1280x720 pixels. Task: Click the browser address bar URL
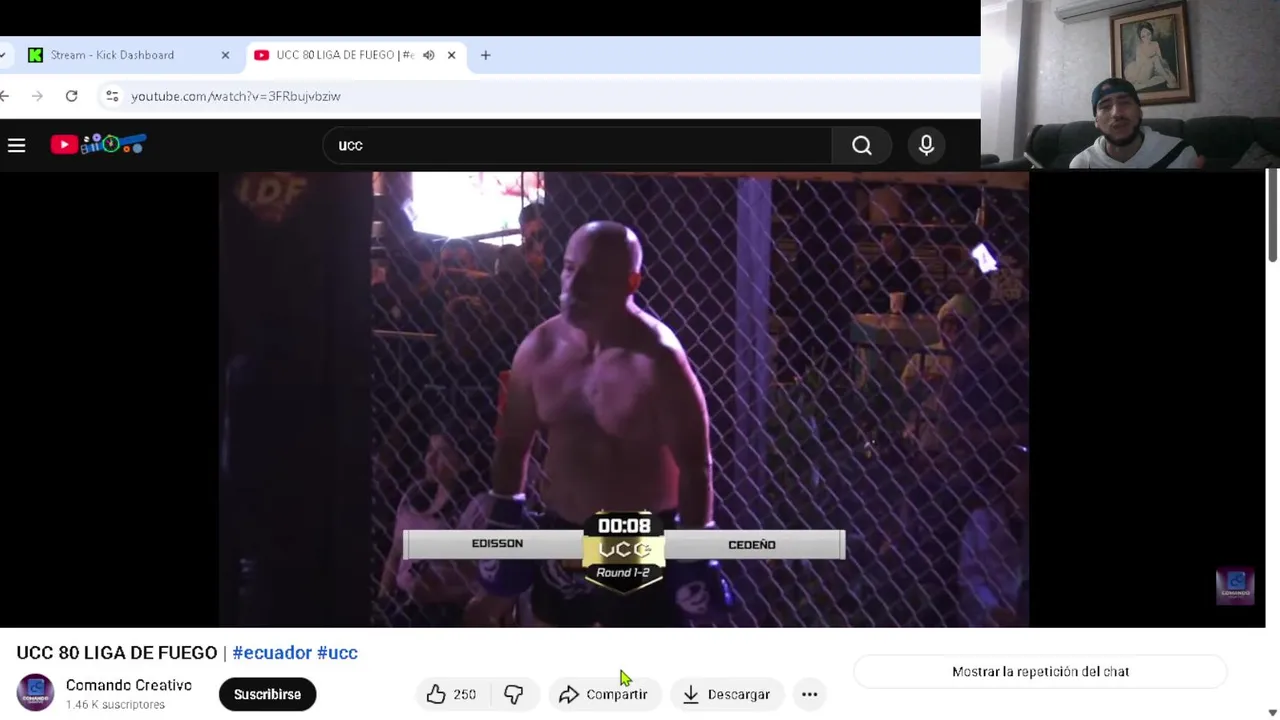tap(236, 96)
